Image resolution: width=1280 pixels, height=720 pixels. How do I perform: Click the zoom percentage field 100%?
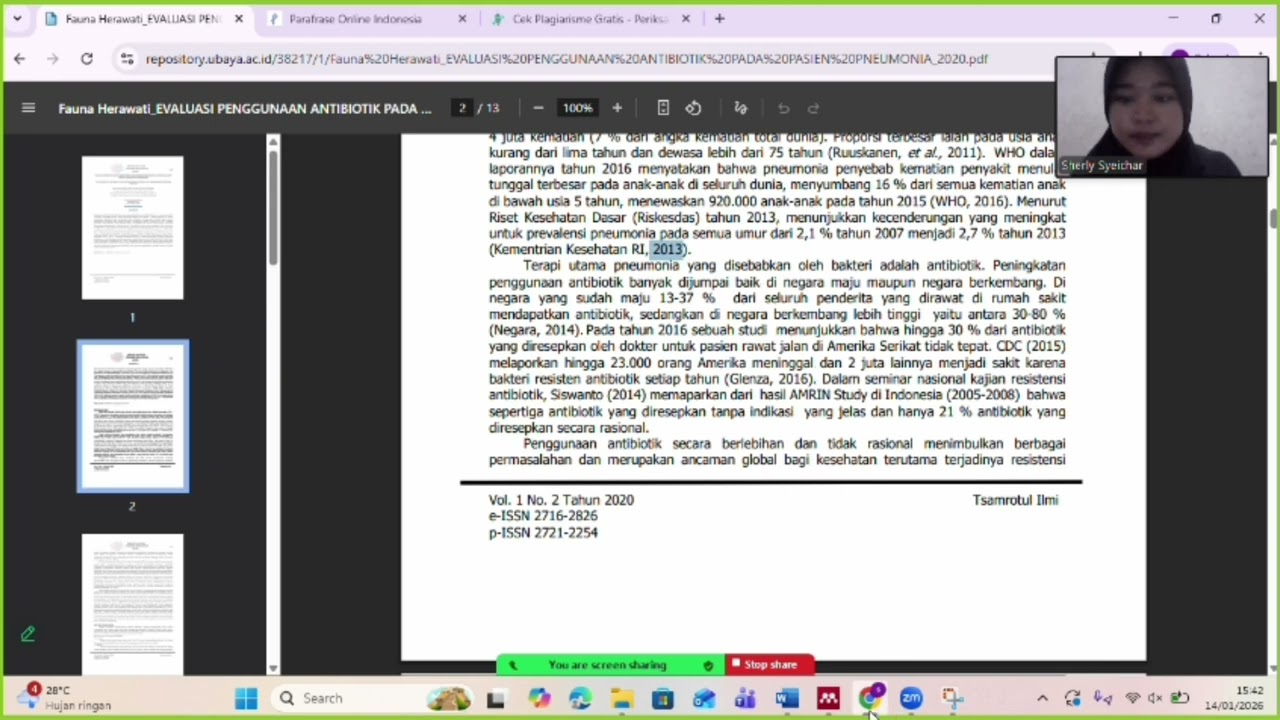[x=577, y=108]
